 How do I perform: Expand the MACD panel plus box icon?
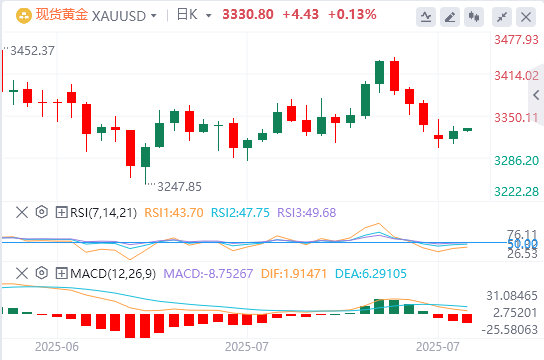coord(61,273)
